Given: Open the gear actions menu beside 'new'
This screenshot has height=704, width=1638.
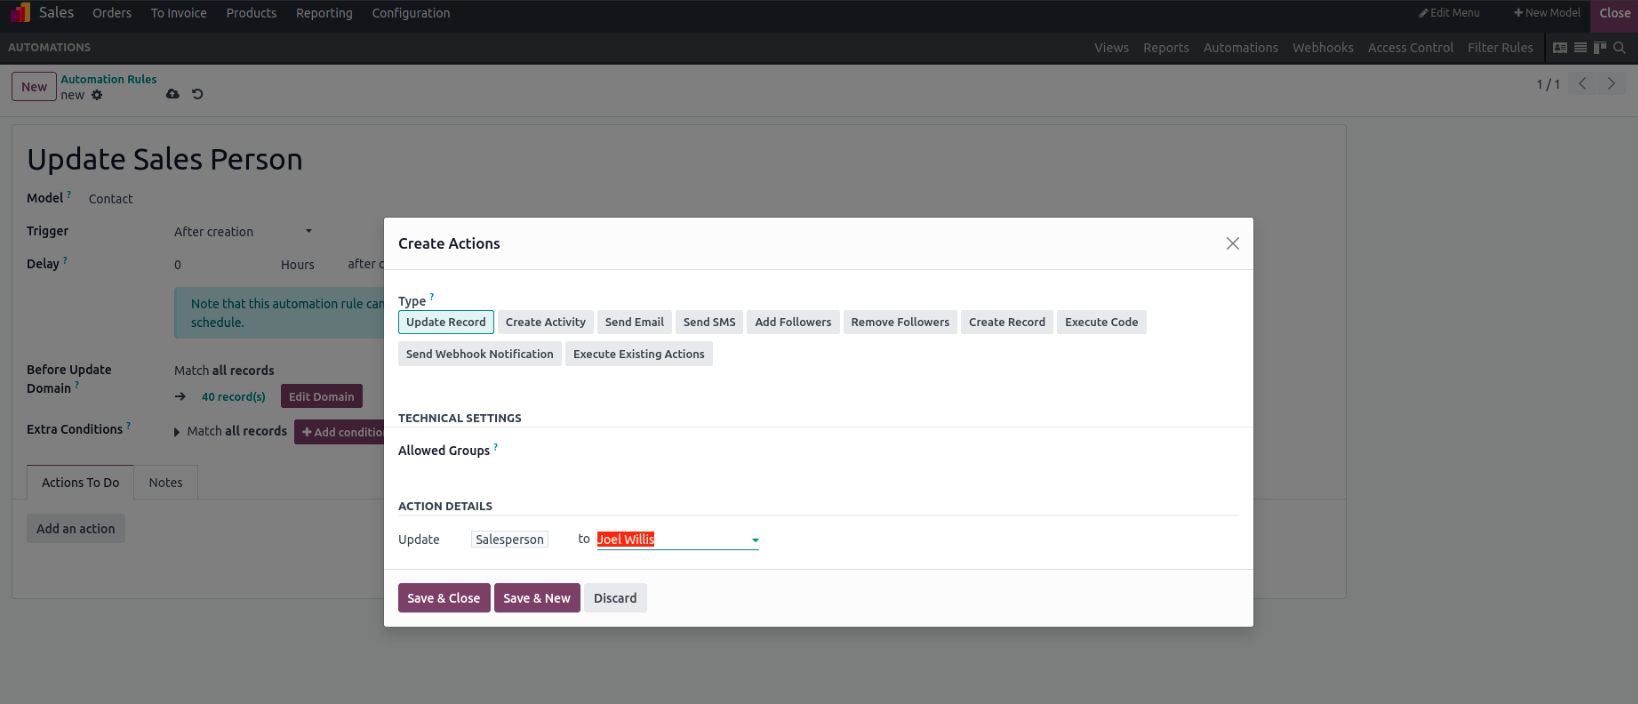Looking at the screenshot, I should click(x=97, y=96).
